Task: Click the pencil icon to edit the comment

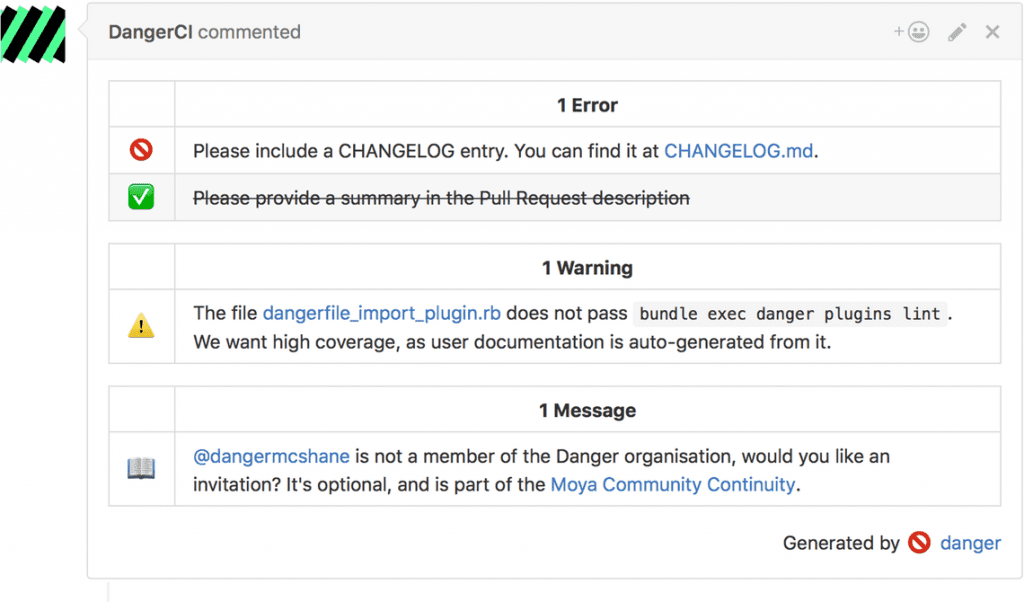Action: coord(955,31)
